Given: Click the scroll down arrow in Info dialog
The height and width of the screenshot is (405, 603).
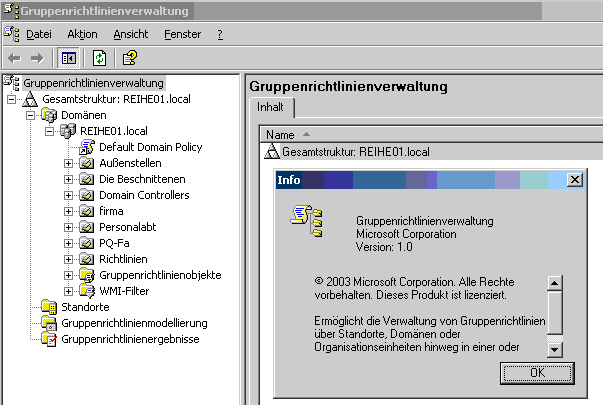Looking at the screenshot, I should click(555, 350).
